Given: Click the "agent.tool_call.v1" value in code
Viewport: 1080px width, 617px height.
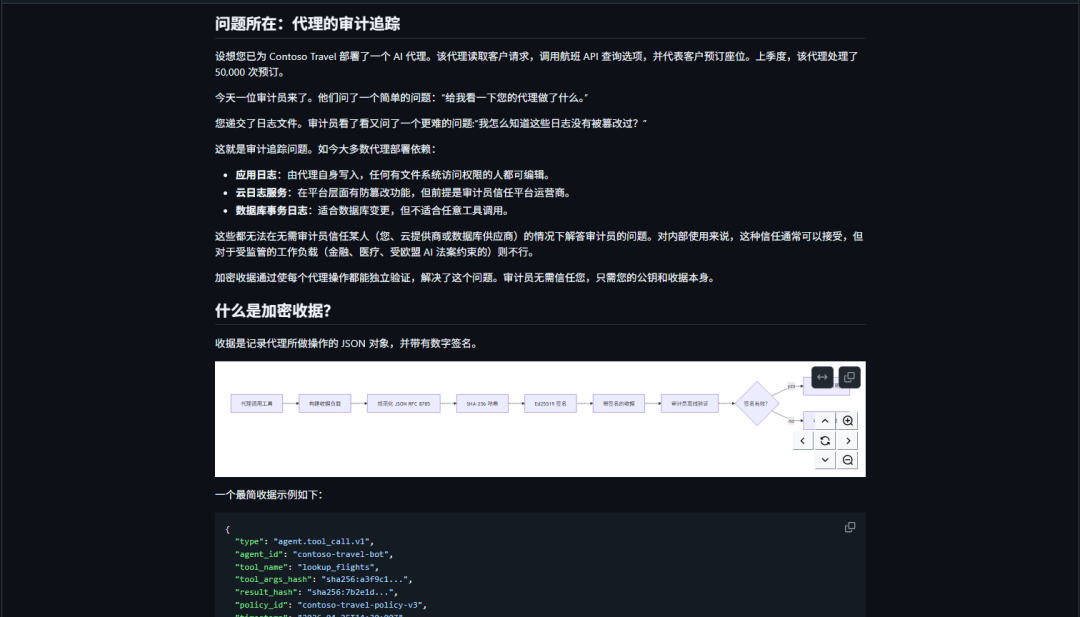Looking at the screenshot, I should click(321, 541).
